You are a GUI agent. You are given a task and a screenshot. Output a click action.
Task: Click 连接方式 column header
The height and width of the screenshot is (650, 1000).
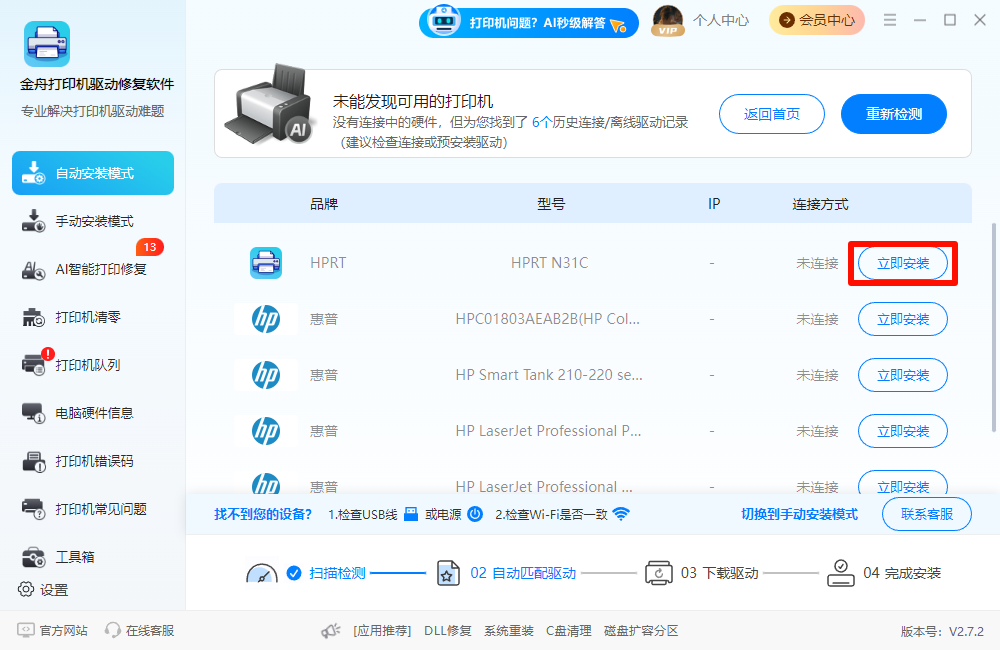[820, 204]
